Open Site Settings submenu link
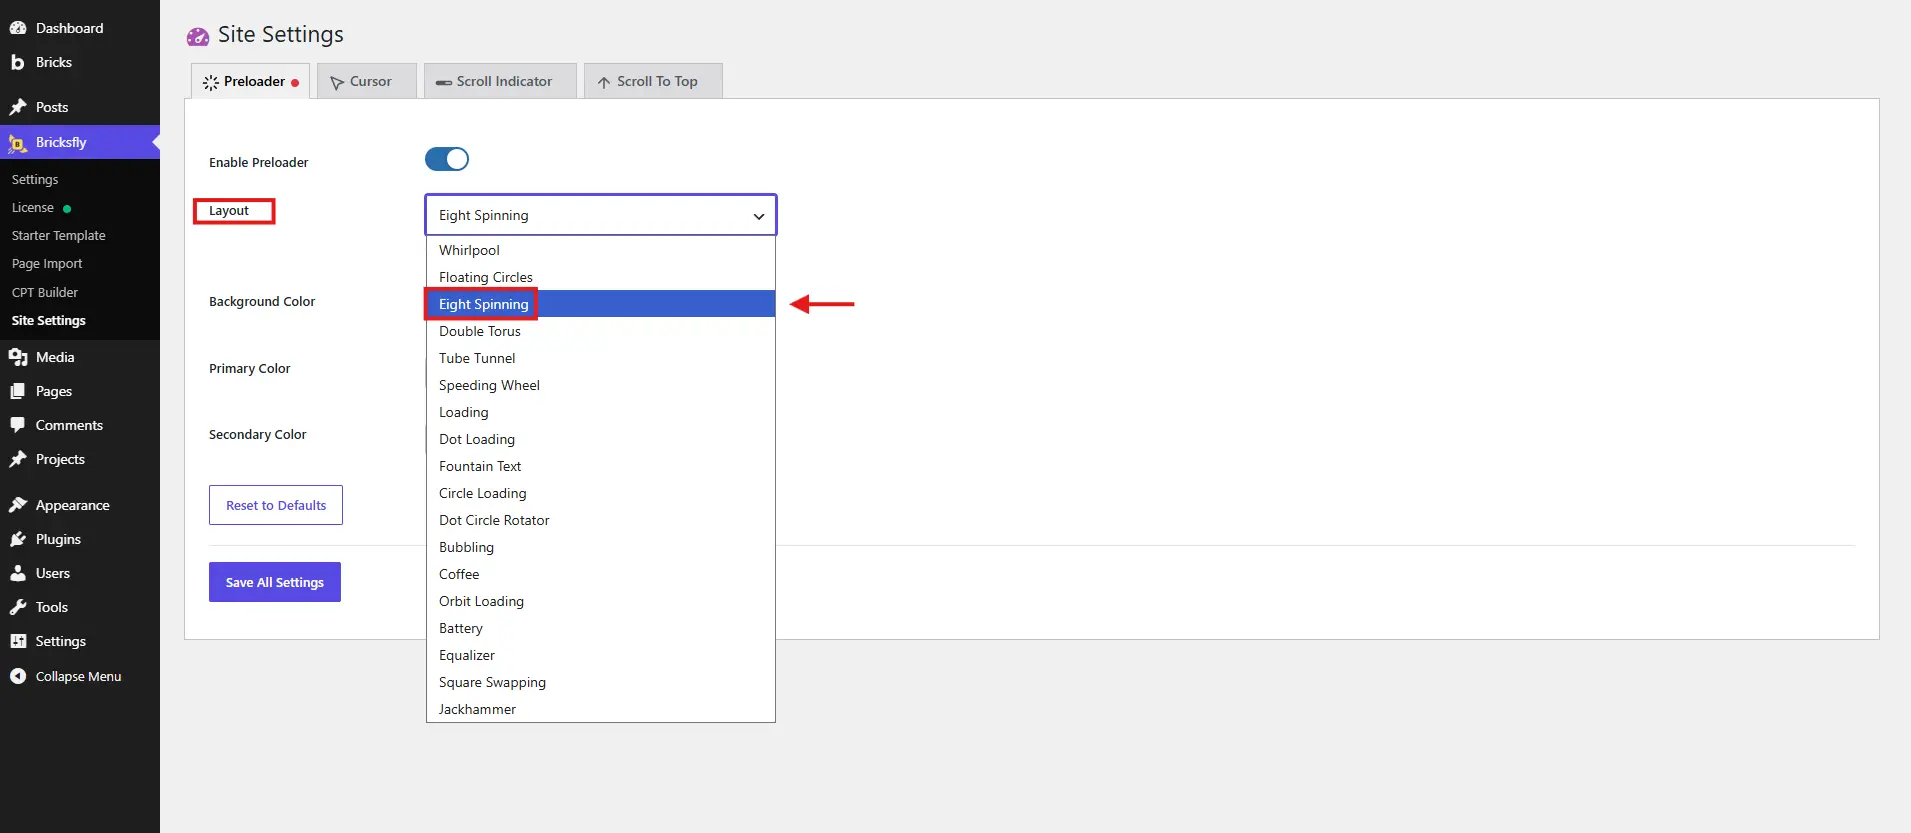The width and height of the screenshot is (1911, 833). (49, 321)
